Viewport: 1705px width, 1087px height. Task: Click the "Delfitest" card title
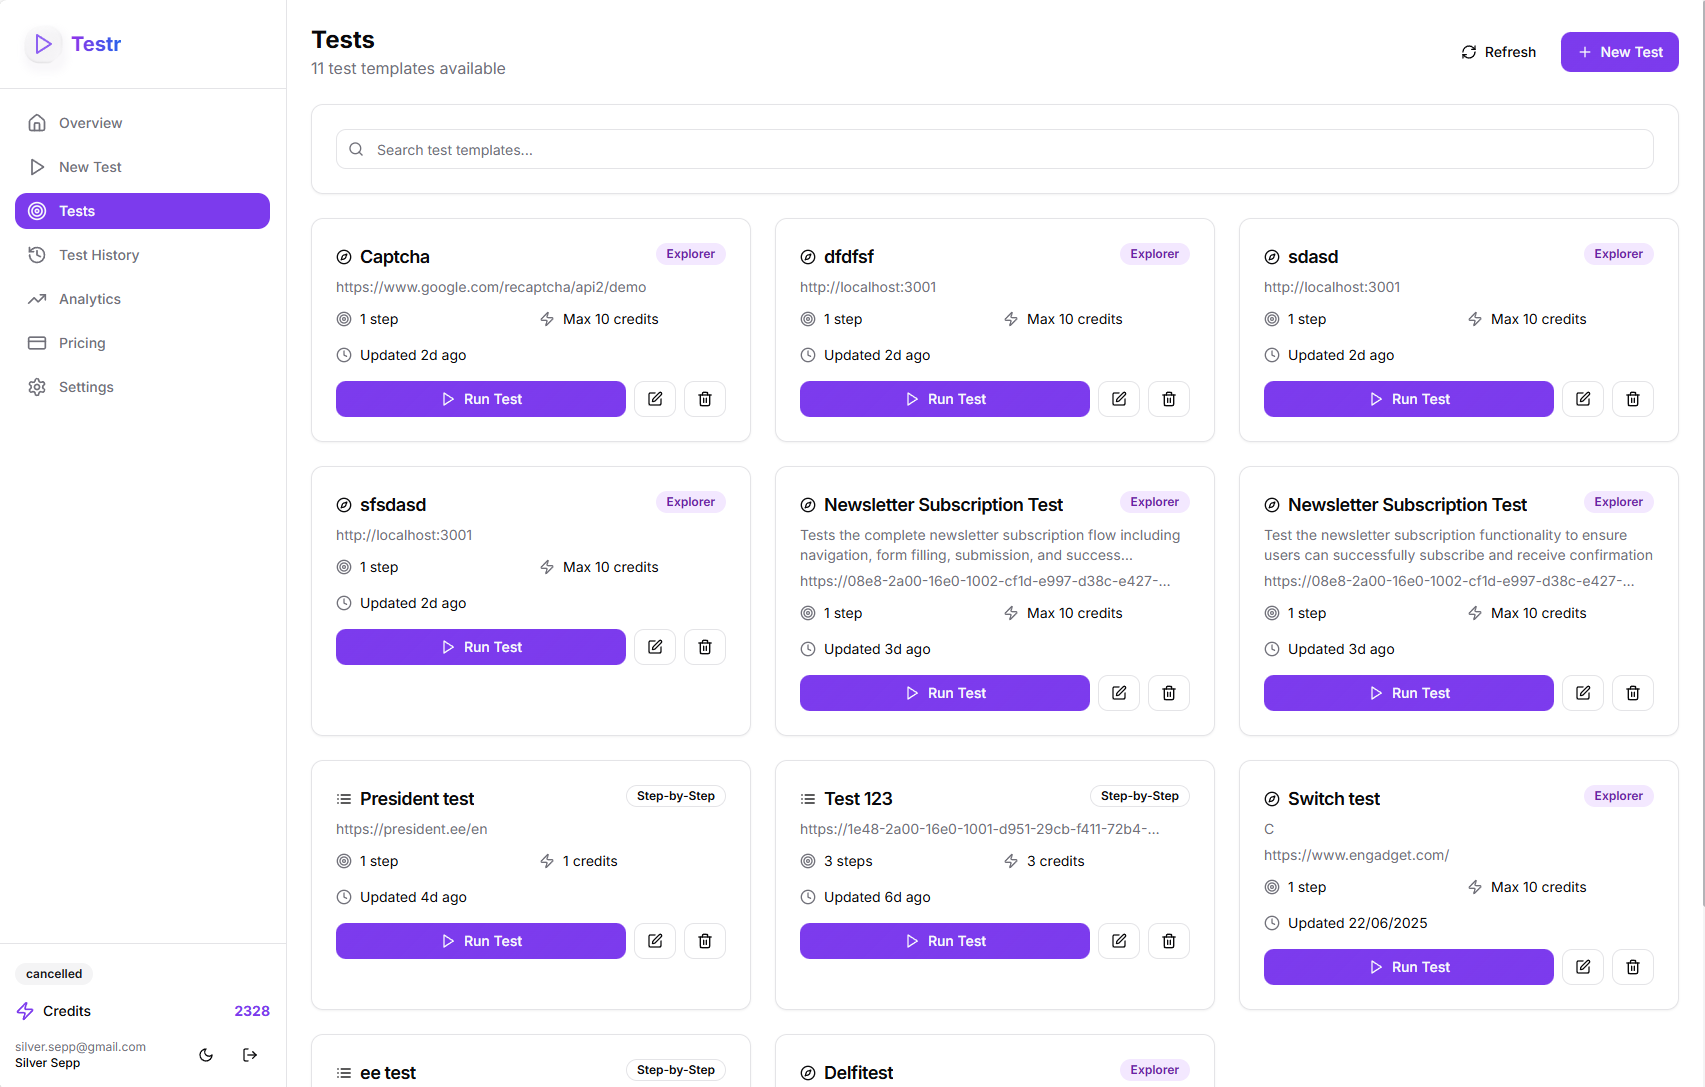pyautogui.click(x=859, y=1073)
